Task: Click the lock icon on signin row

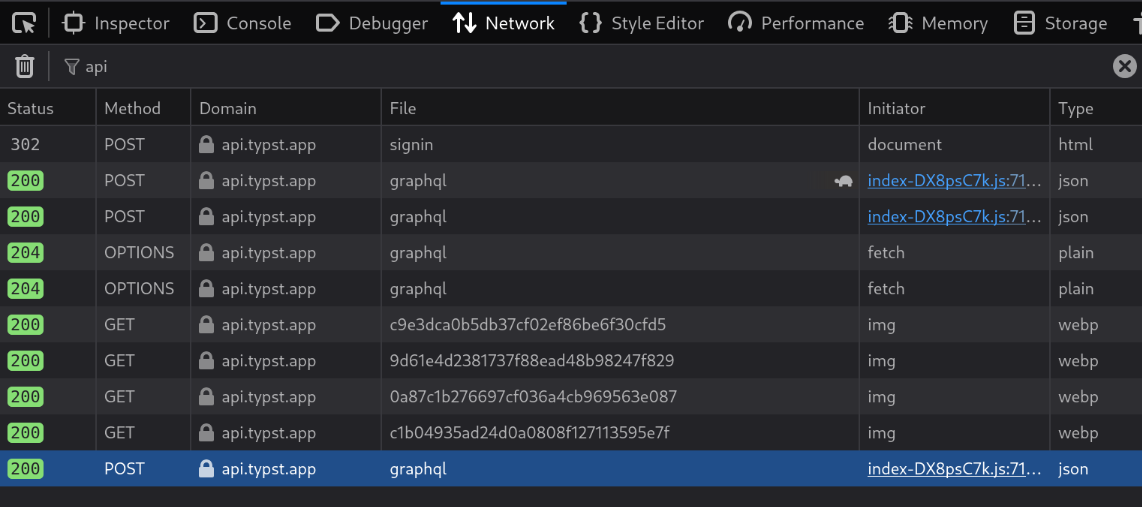Action: (206, 144)
